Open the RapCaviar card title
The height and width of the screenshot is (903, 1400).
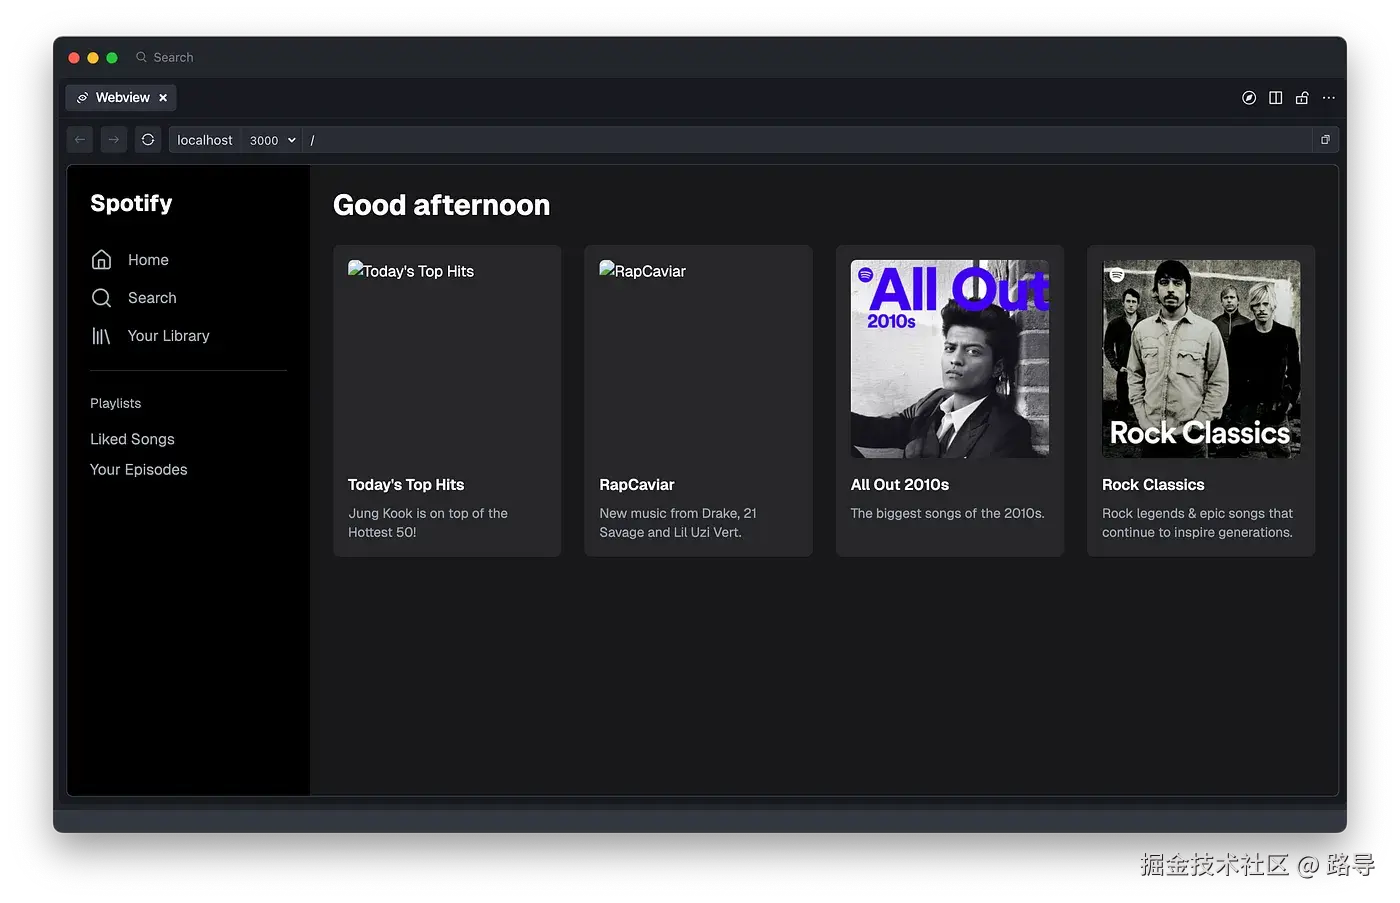pyautogui.click(x=637, y=485)
